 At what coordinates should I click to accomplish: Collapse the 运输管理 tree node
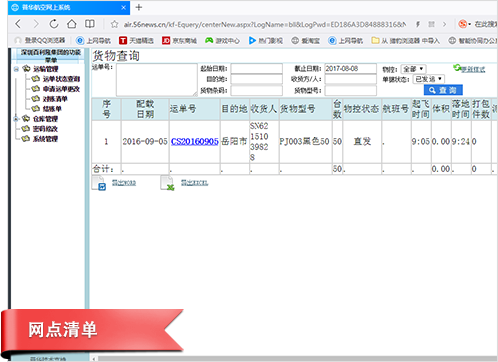(16, 69)
